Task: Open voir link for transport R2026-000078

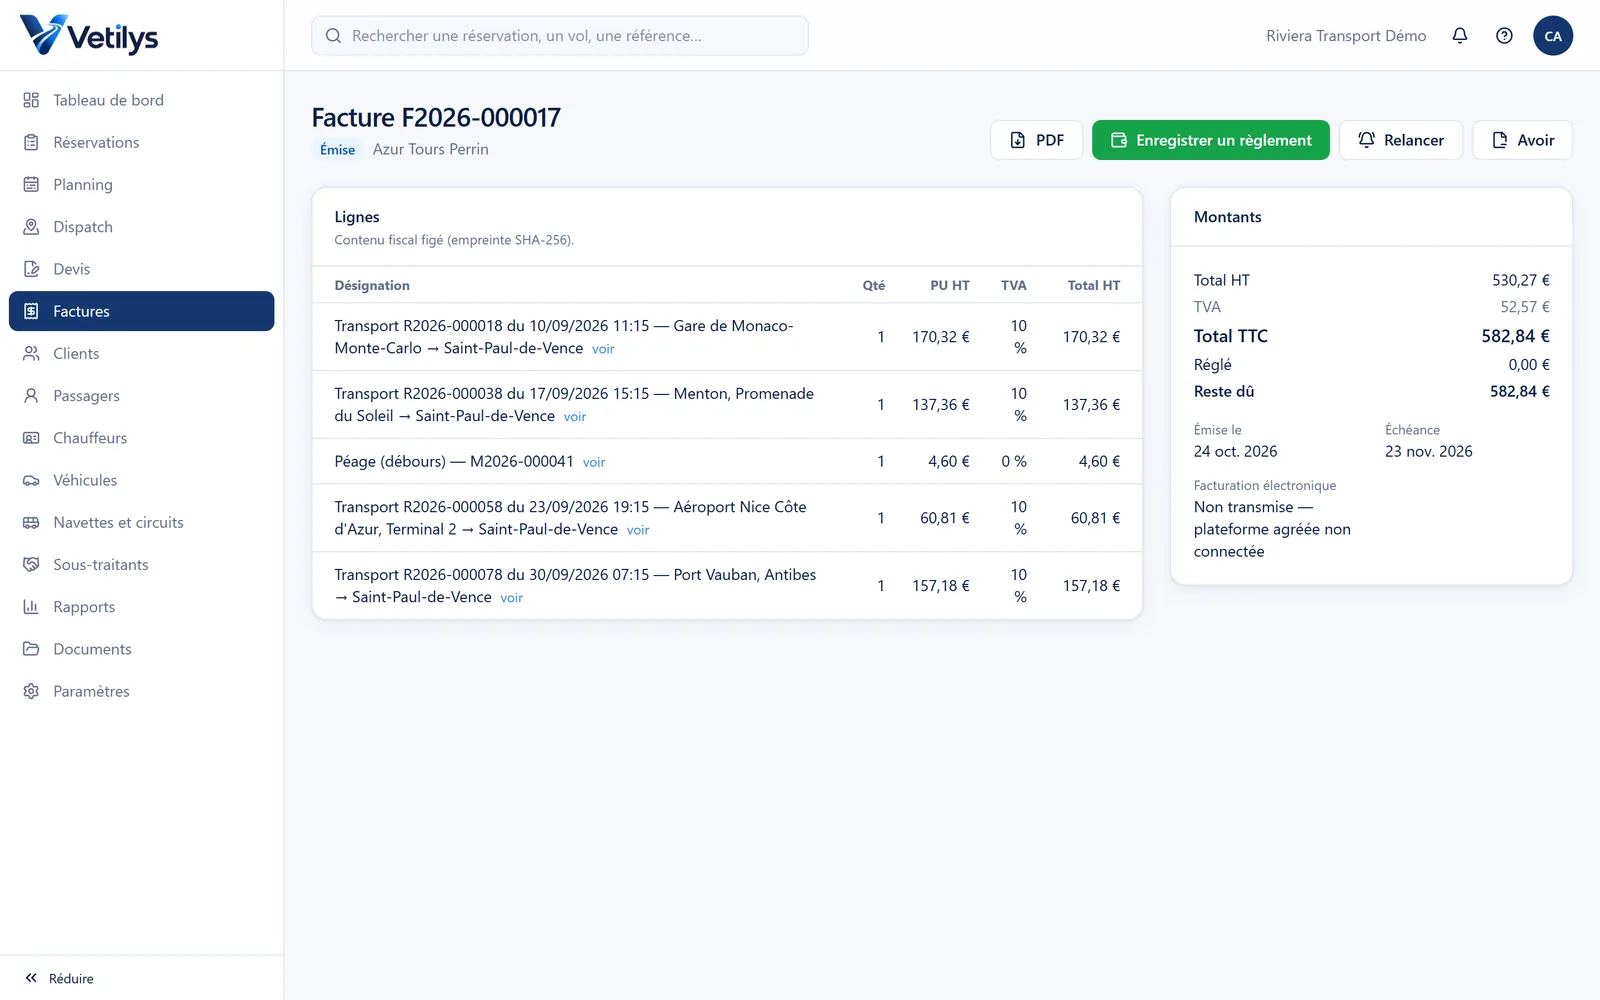Action: [512, 598]
